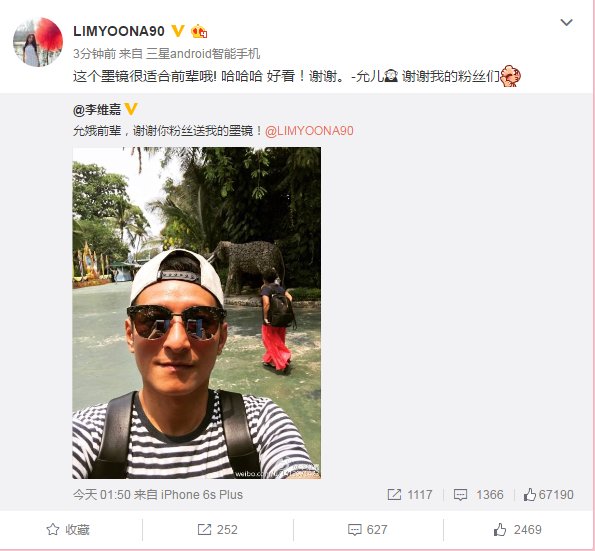The width and height of the screenshot is (595, 551).
Task: Click the 收藏 star favorite button
Action: click(x=68, y=529)
